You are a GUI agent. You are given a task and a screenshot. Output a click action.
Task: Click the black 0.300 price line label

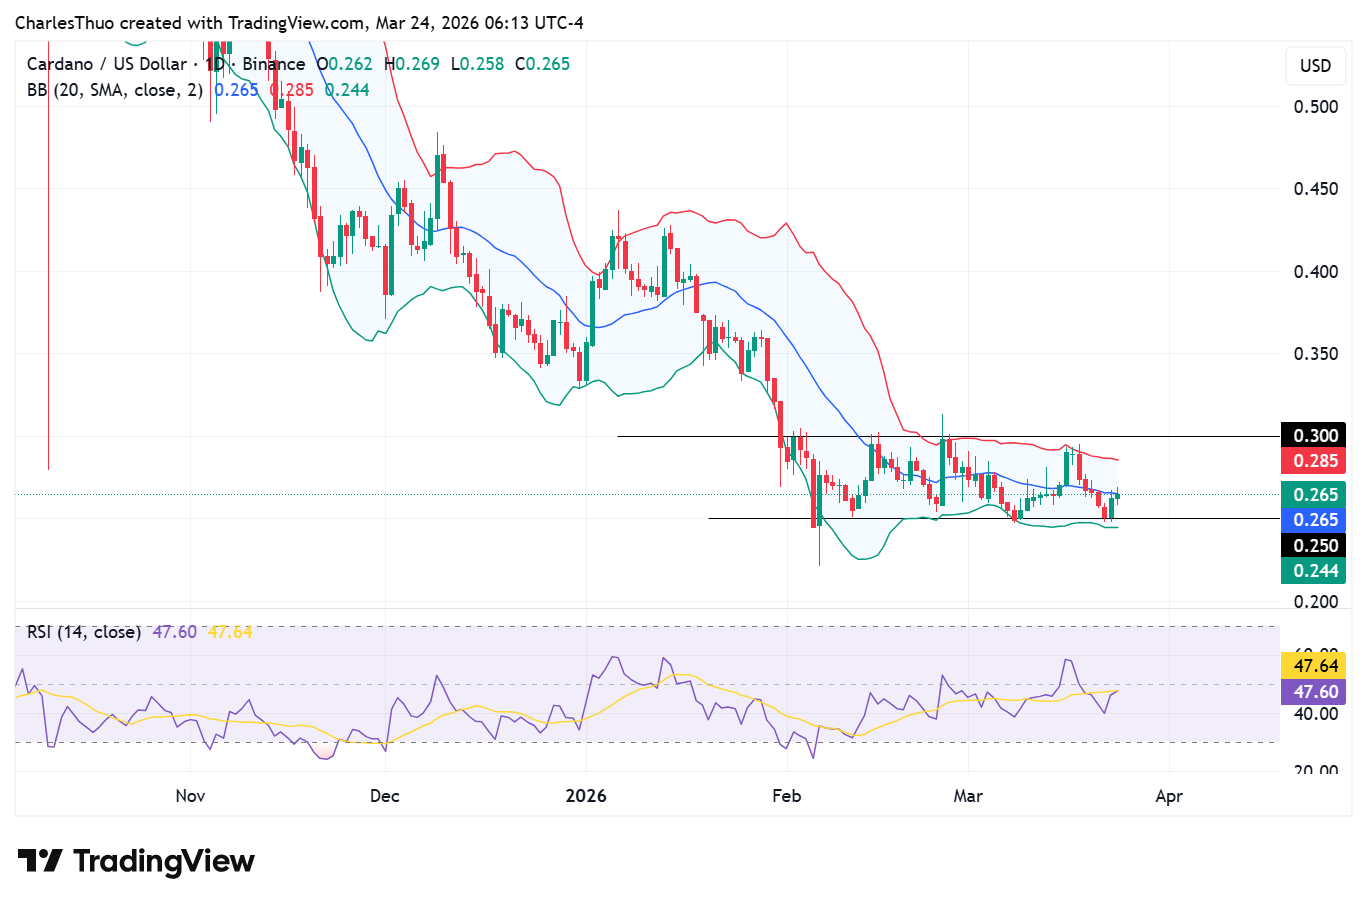click(x=1315, y=436)
